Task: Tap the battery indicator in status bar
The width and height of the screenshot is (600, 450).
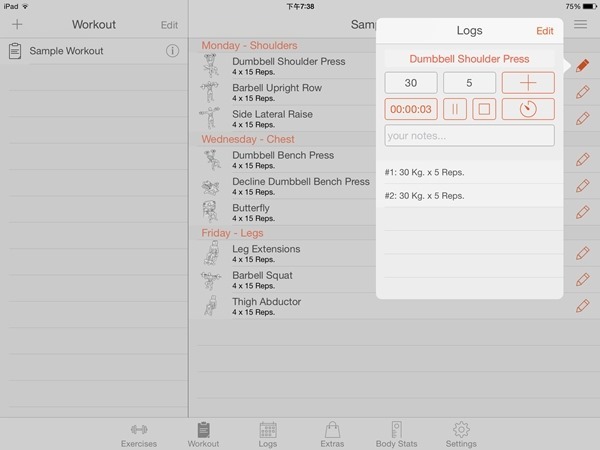Action: (x=590, y=6)
